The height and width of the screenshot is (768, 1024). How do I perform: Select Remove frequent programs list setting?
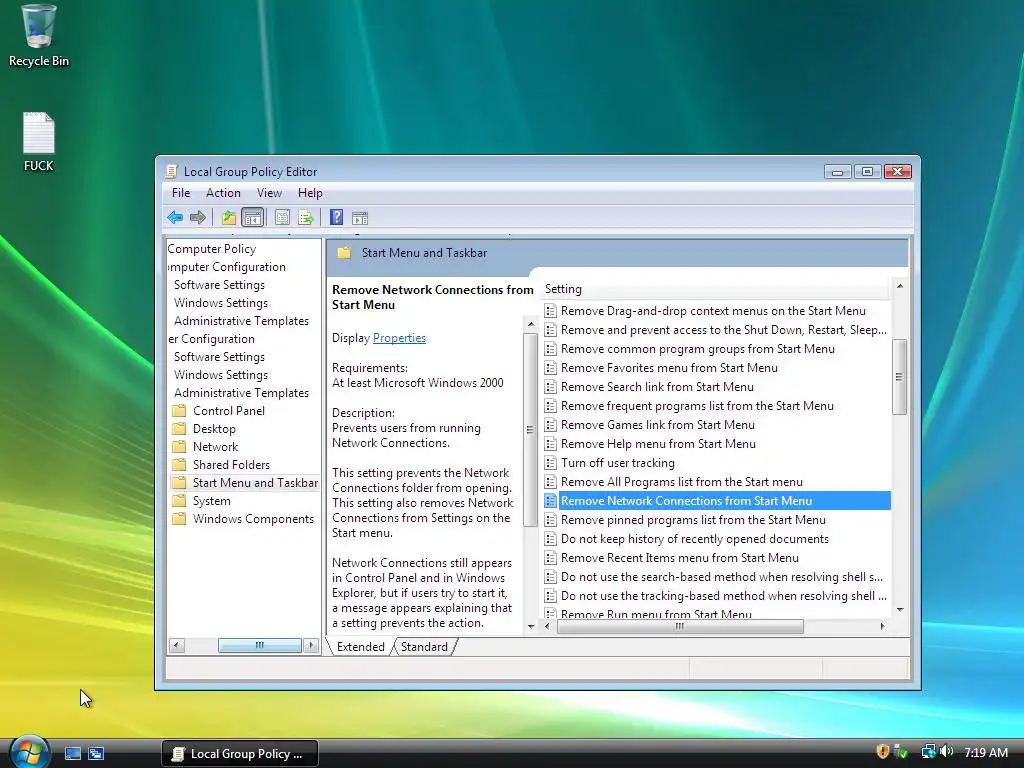click(x=697, y=406)
